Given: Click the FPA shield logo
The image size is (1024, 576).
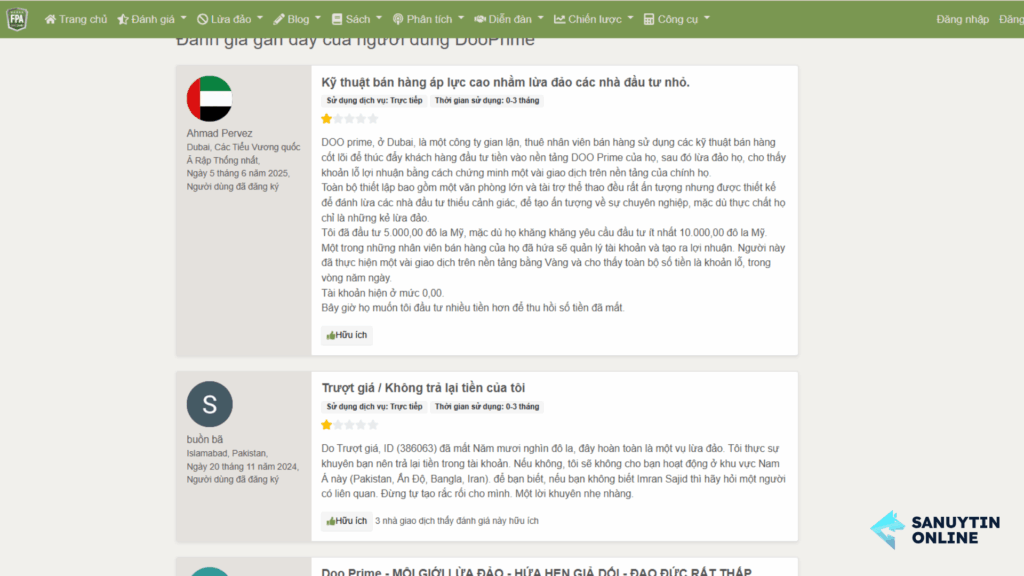Looking at the screenshot, I should [17, 19].
